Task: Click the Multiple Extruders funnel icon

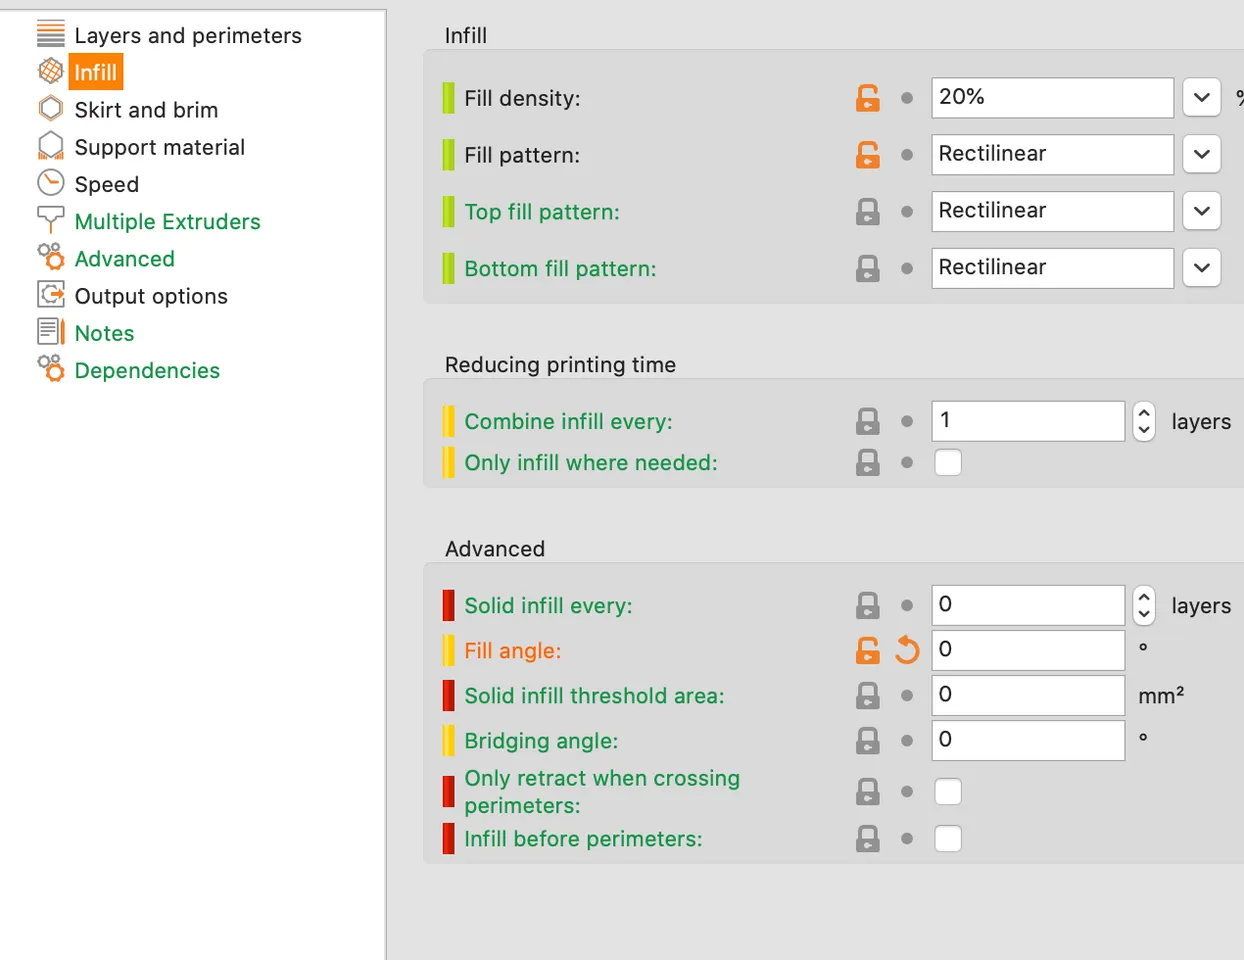Action: click(50, 220)
